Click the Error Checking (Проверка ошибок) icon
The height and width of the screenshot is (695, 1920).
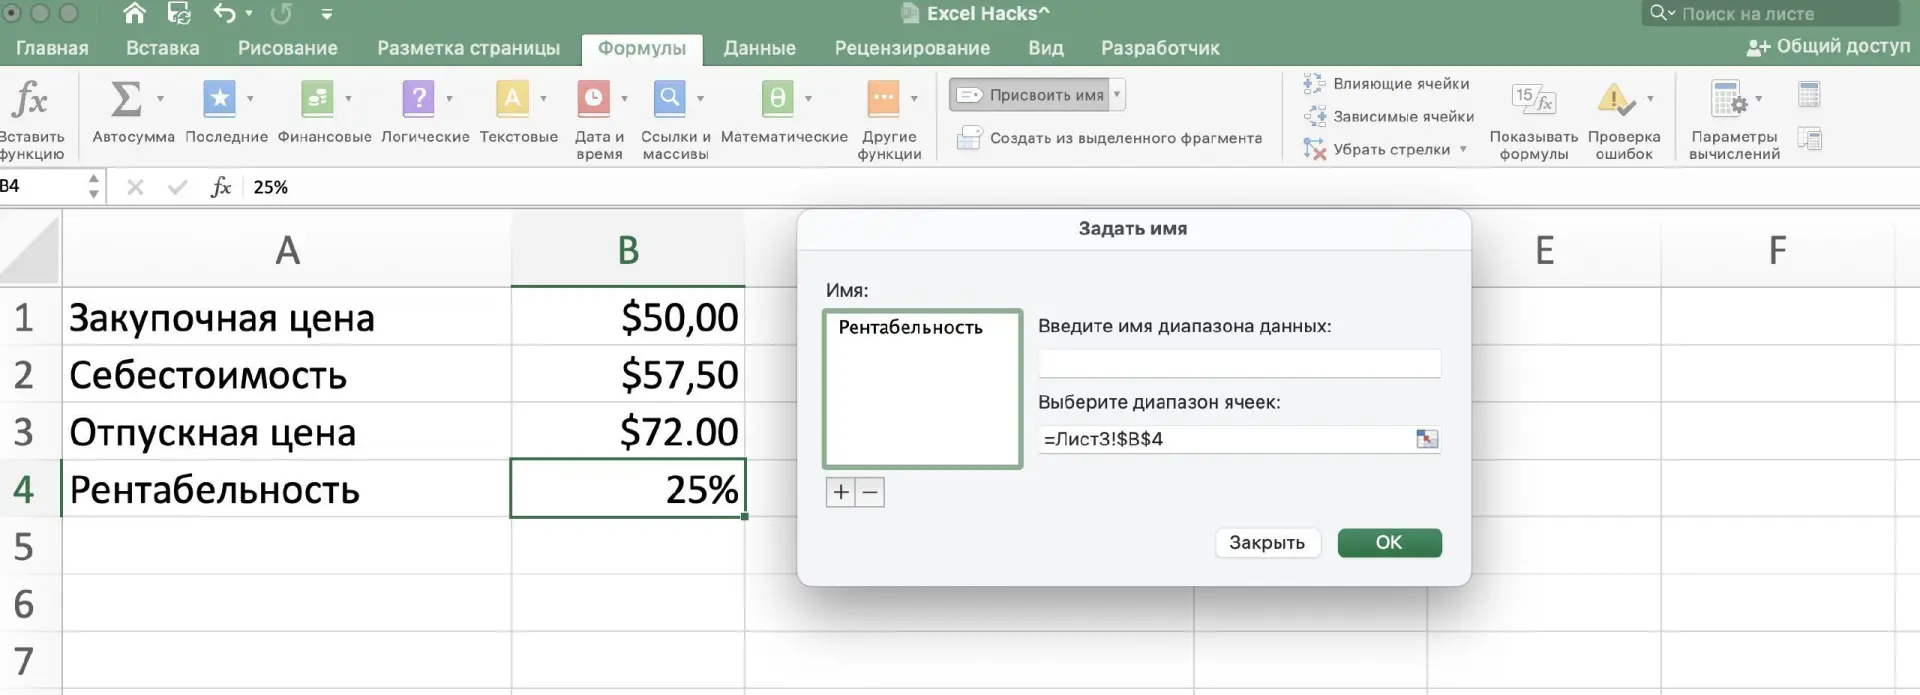click(1616, 100)
